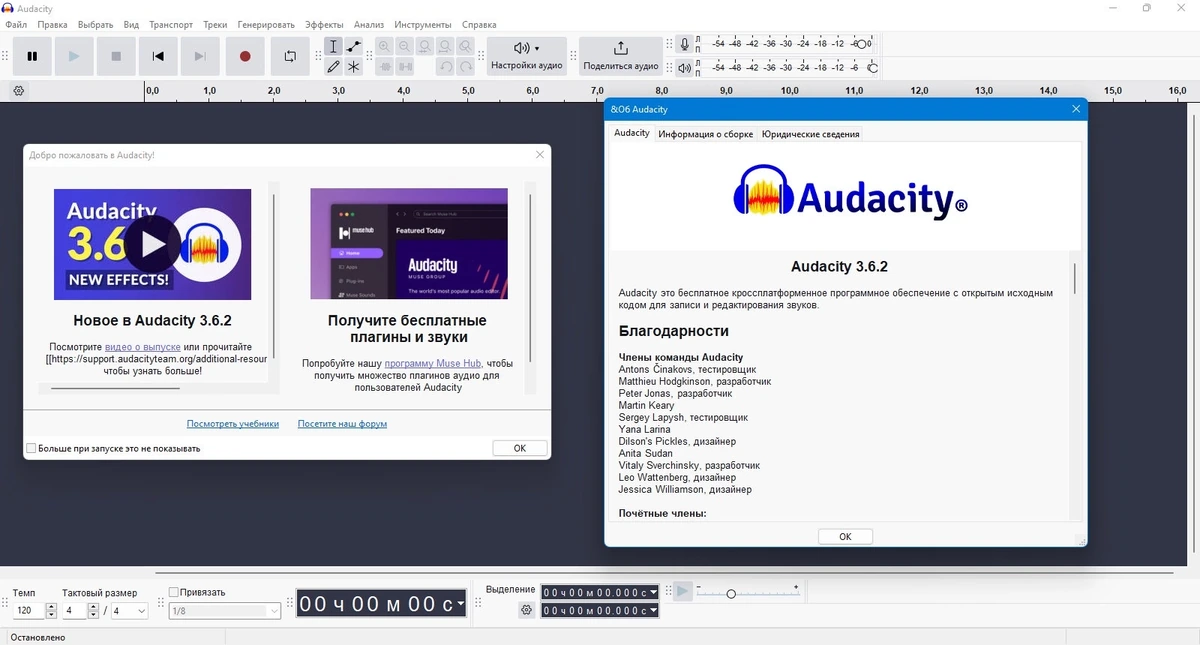
Task: Open the time signature denominator dropdown
Action: click(x=130, y=611)
